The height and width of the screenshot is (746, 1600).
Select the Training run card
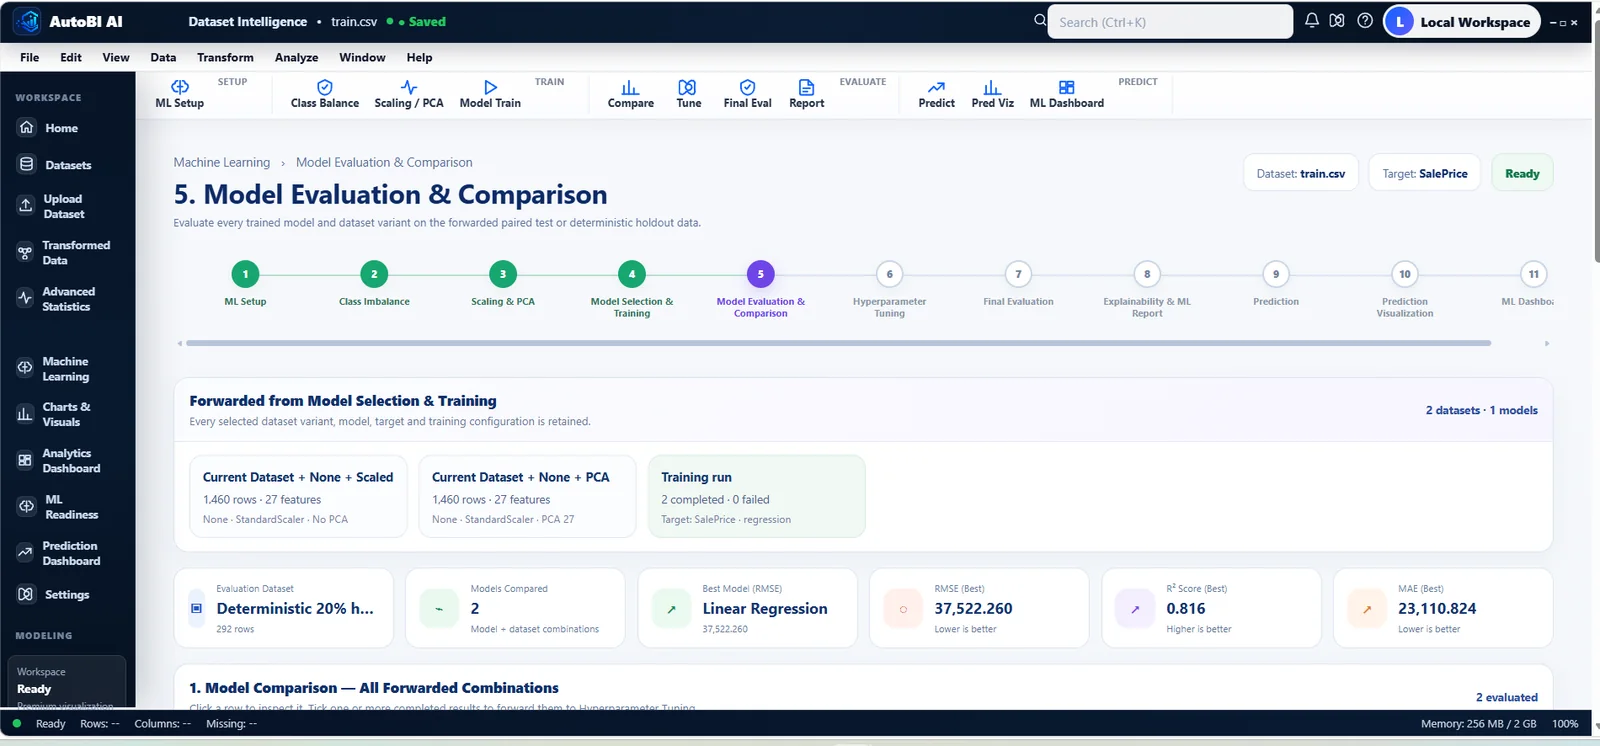[756, 496]
